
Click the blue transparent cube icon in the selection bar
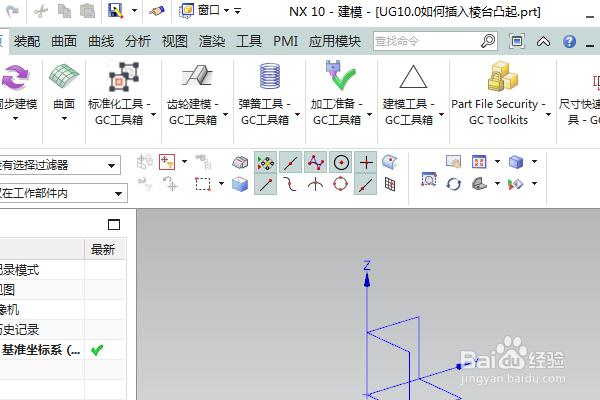(x=240, y=184)
